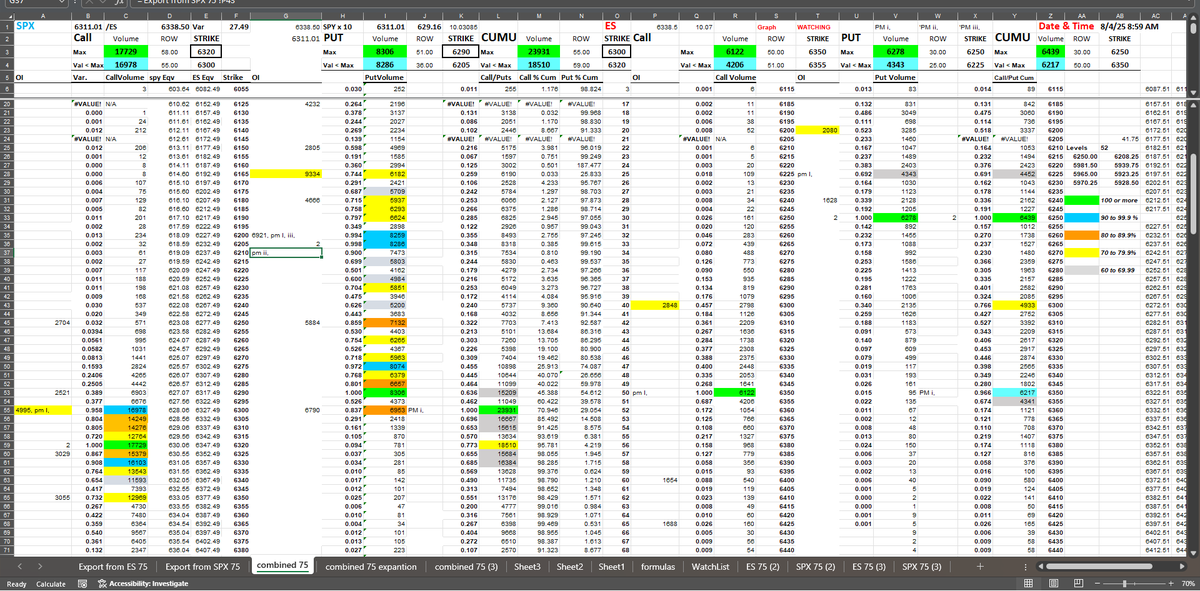Select green ES PUT Max cell 6278
Viewport: 1200px width, 591px height.
[895, 49]
